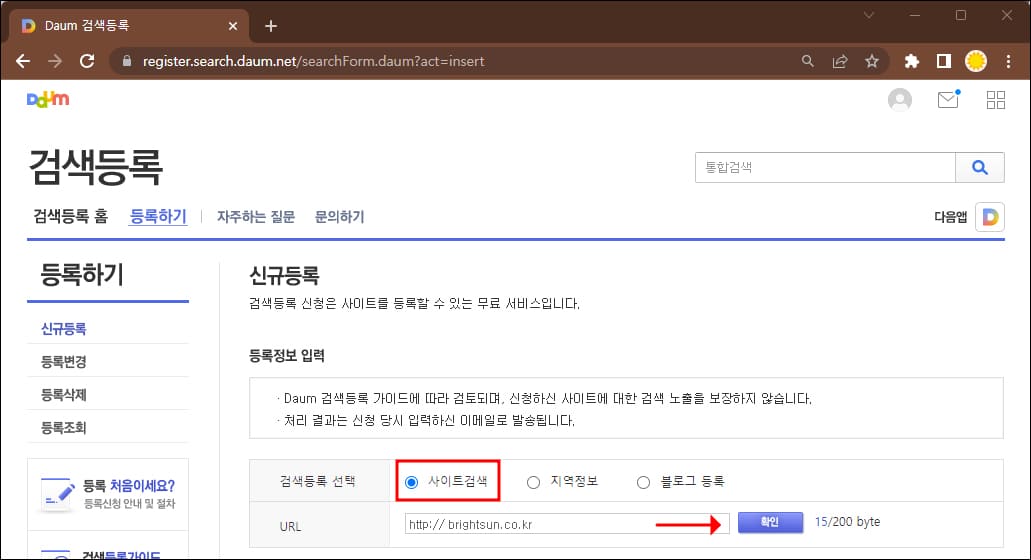The width and height of the screenshot is (1031, 560).
Task: Open the user profile icon
Action: (899, 100)
